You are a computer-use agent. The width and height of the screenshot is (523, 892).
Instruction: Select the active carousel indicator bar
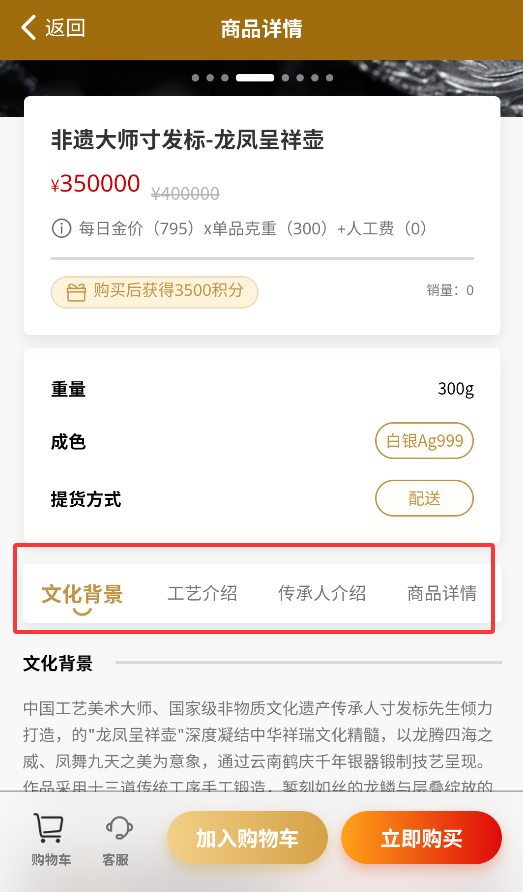pos(255,77)
